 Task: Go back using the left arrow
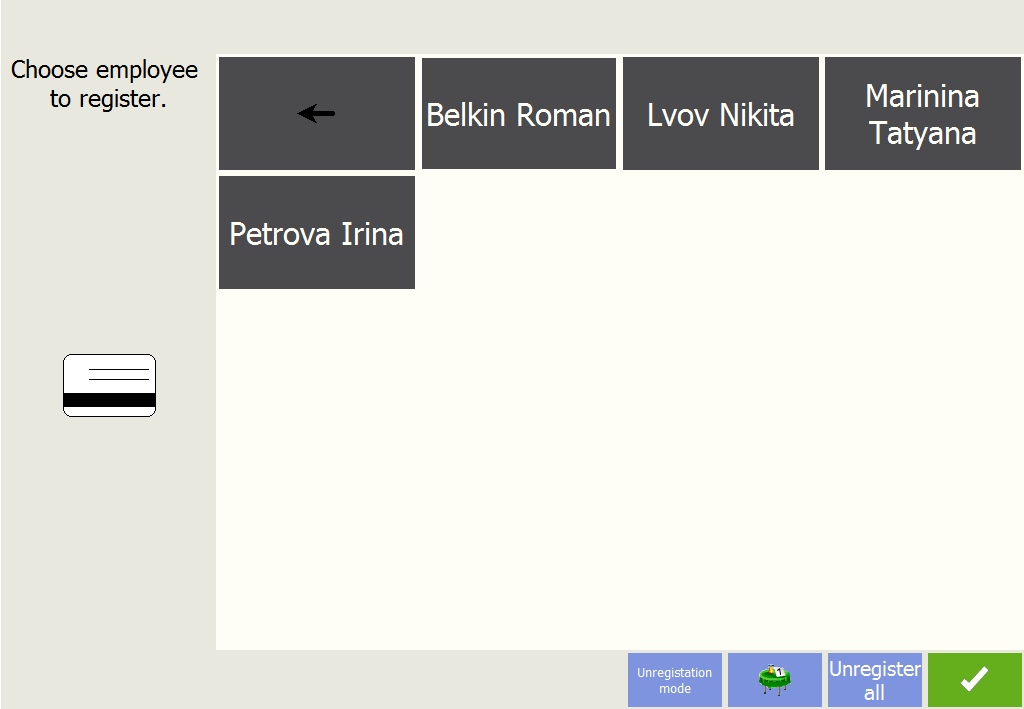point(317,114)
